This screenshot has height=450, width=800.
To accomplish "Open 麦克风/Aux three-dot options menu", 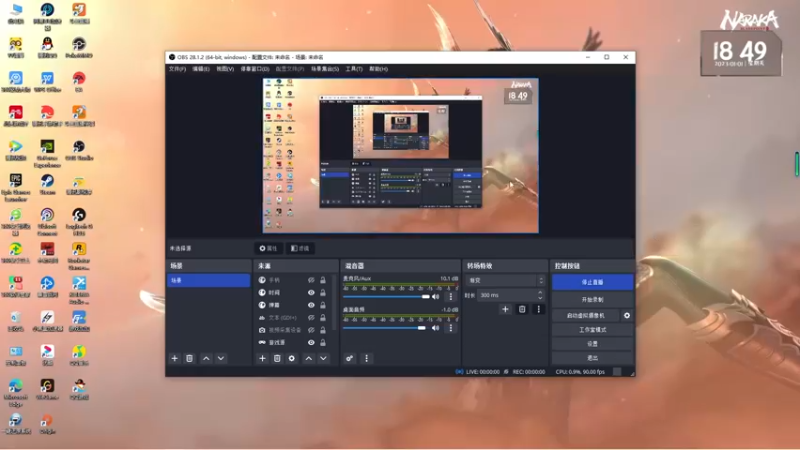I will click(451, 296).
